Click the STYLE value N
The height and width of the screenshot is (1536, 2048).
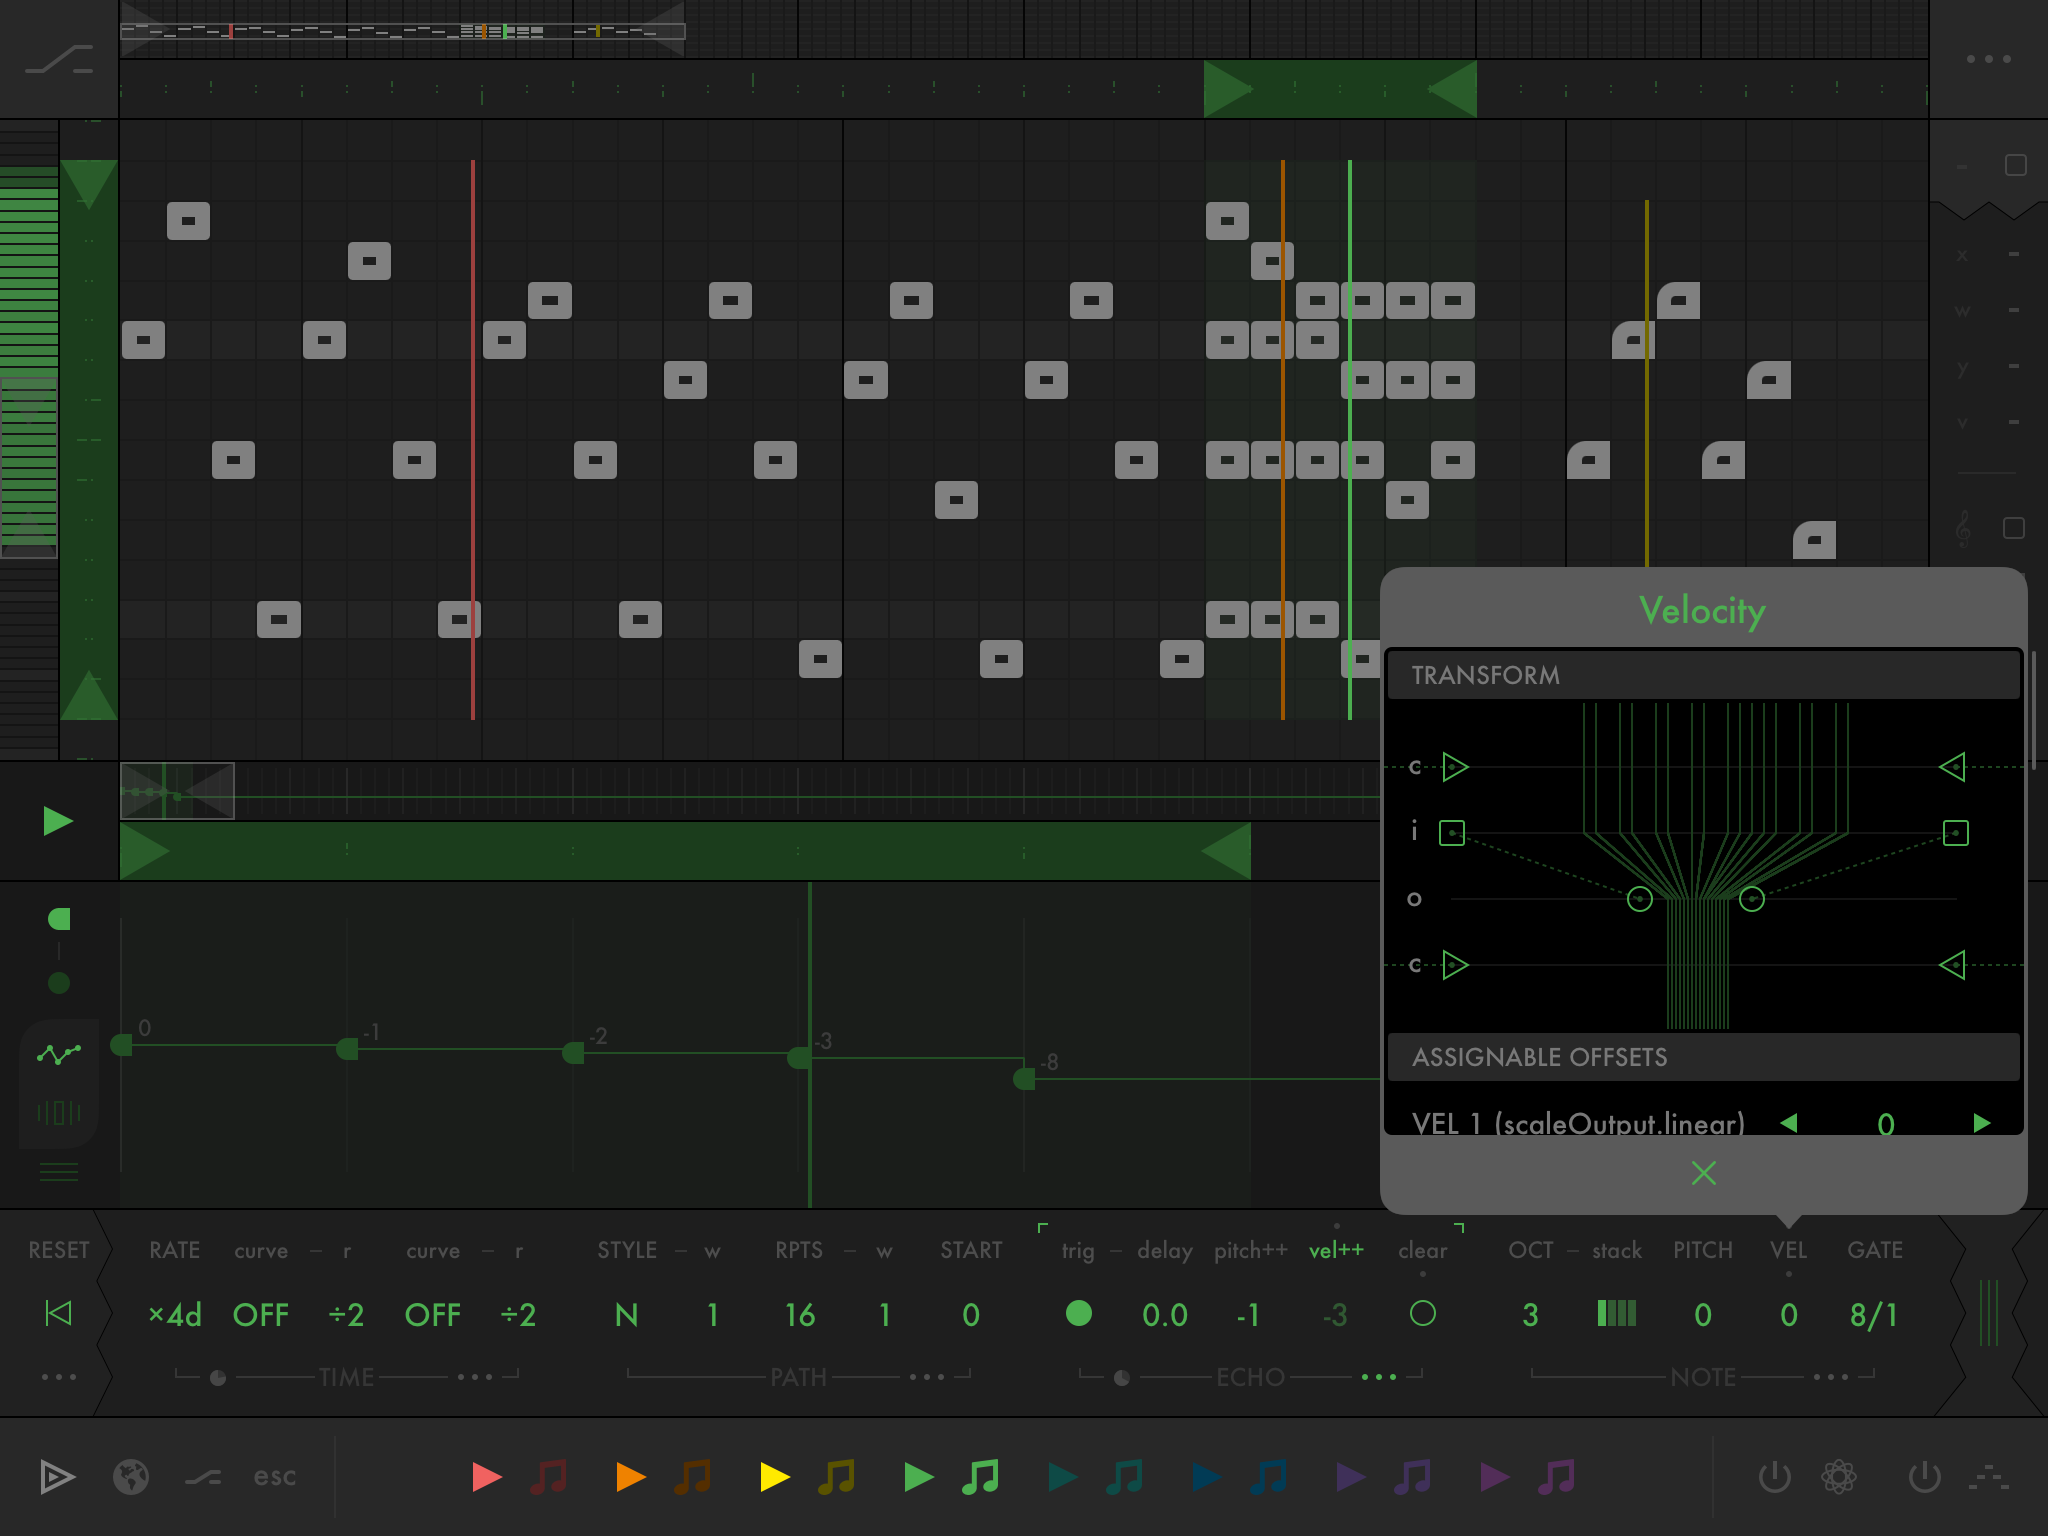click(627, 1314)
